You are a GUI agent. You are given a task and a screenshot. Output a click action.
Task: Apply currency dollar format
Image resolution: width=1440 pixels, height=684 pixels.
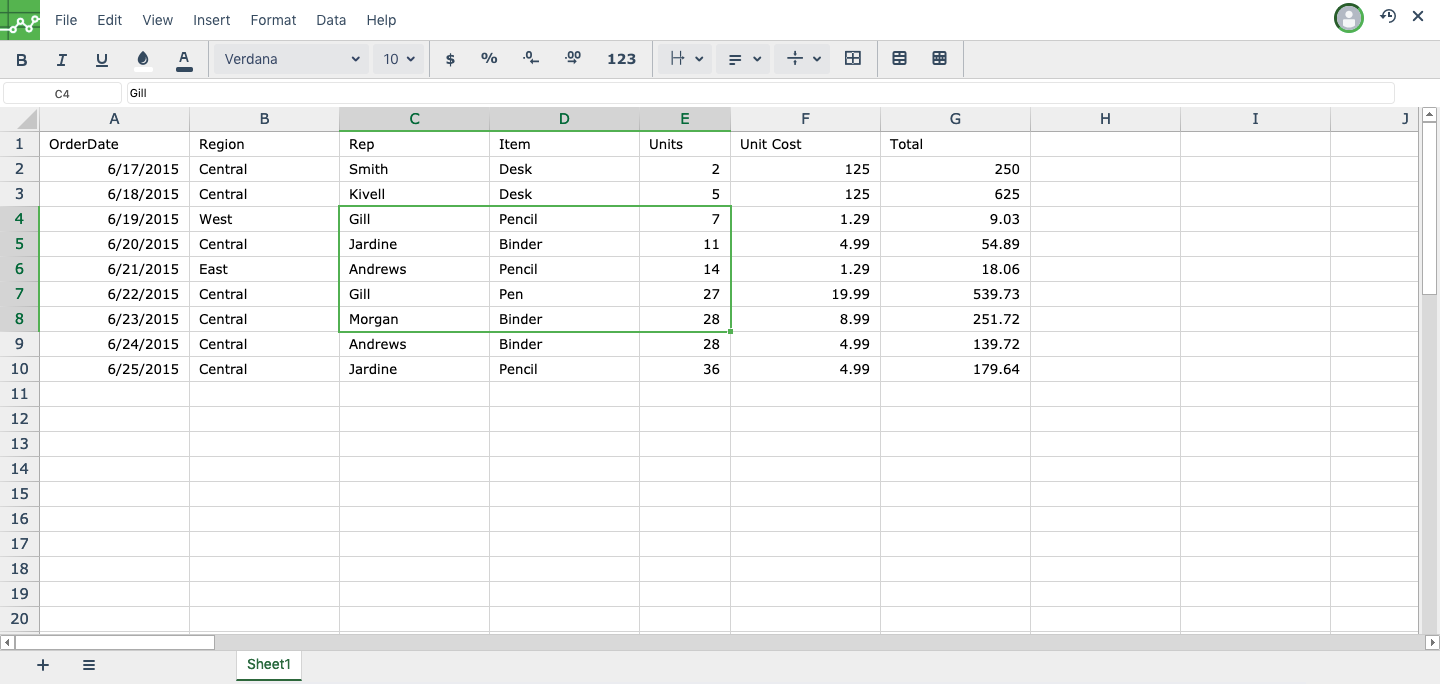point(450,60)
